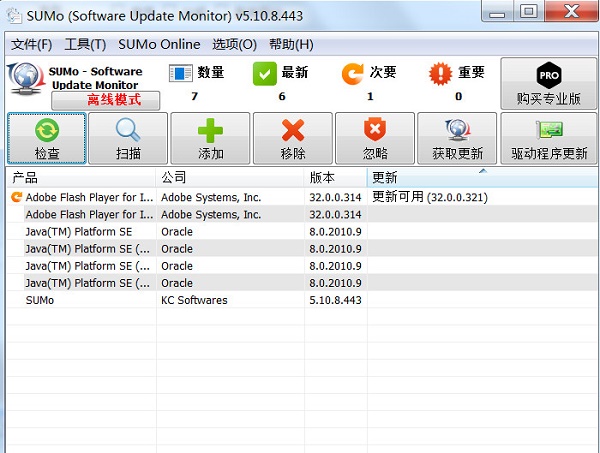Click the 5.10.8.443 version cell
600x453 pixels.
click(335, 300)
